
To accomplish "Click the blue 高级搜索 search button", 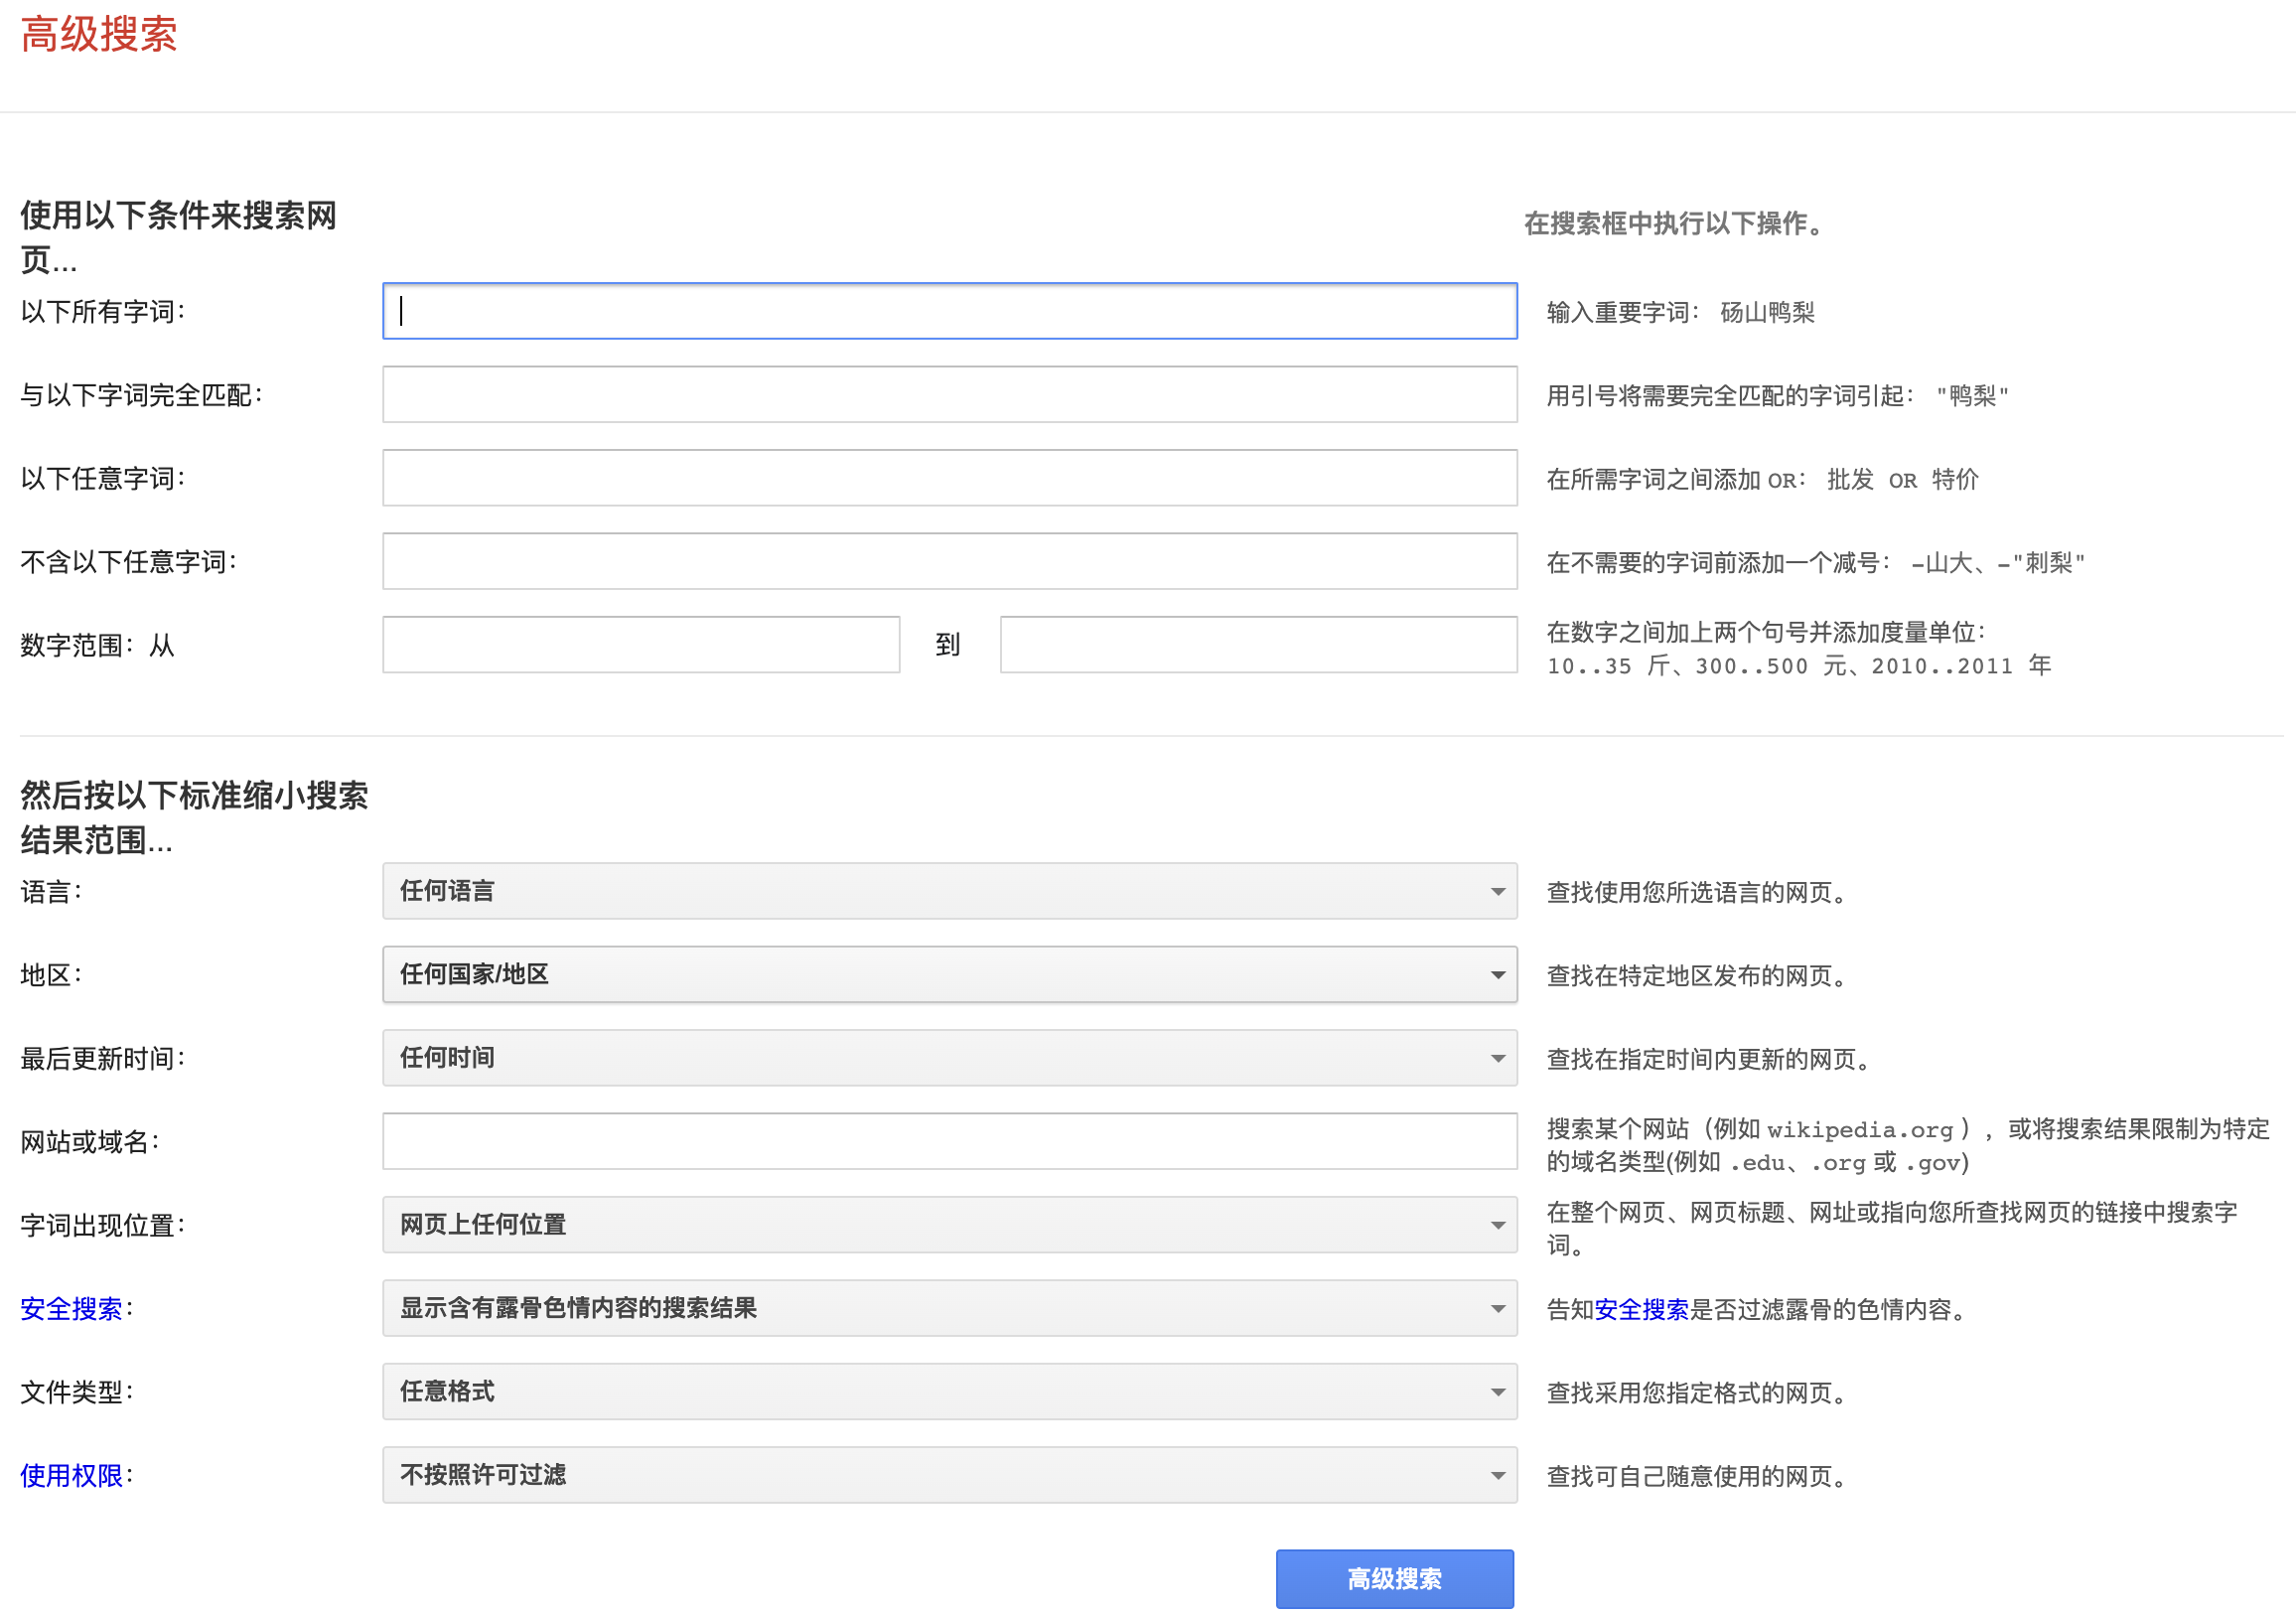I will (x=1394, y=1578).
